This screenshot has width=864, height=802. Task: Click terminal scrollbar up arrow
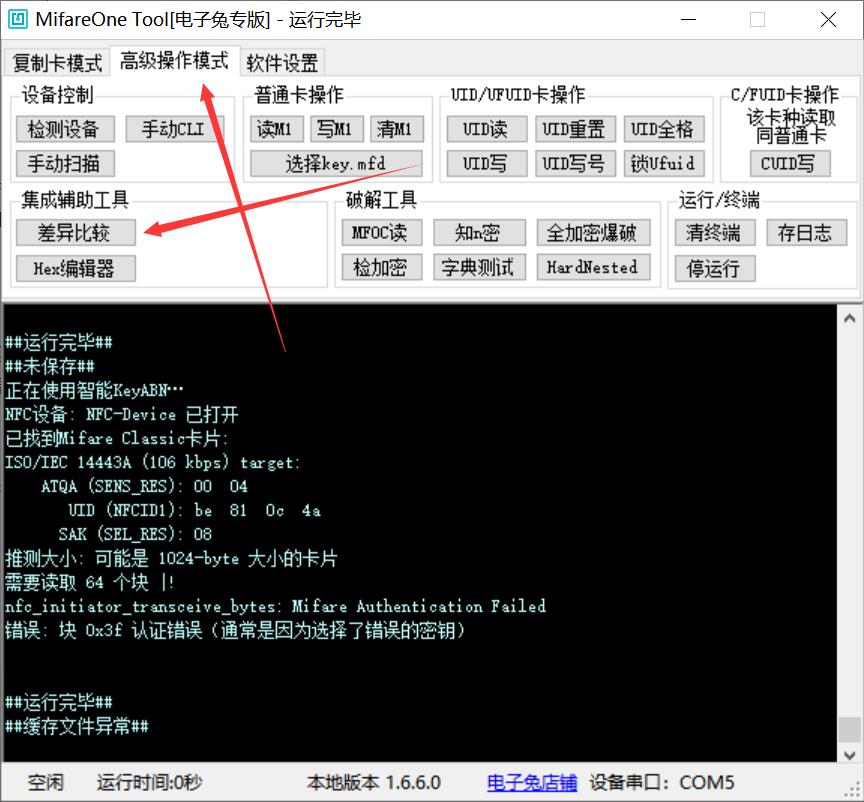coord(849,318)
